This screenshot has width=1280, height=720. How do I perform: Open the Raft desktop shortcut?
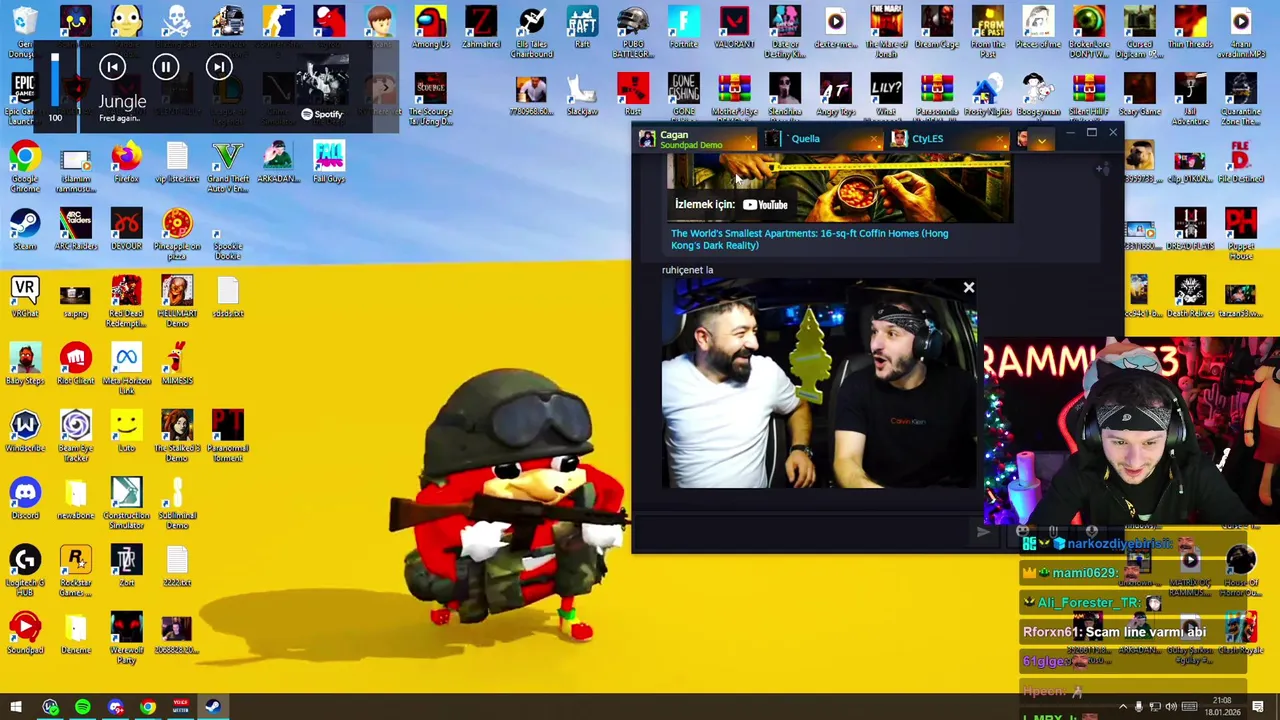pos(582,27)
